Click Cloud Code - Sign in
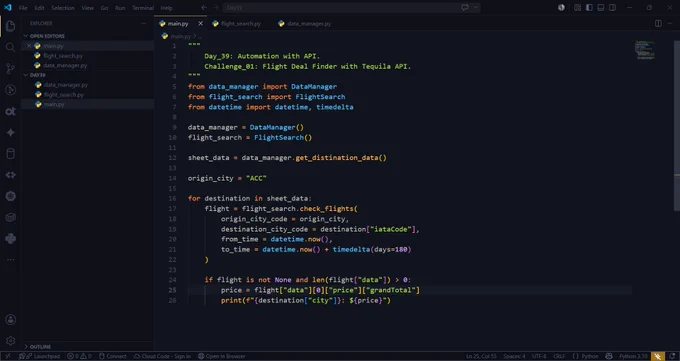Image resolution: width=680 pixels, height=361 pixels. [x=162, y=356]
